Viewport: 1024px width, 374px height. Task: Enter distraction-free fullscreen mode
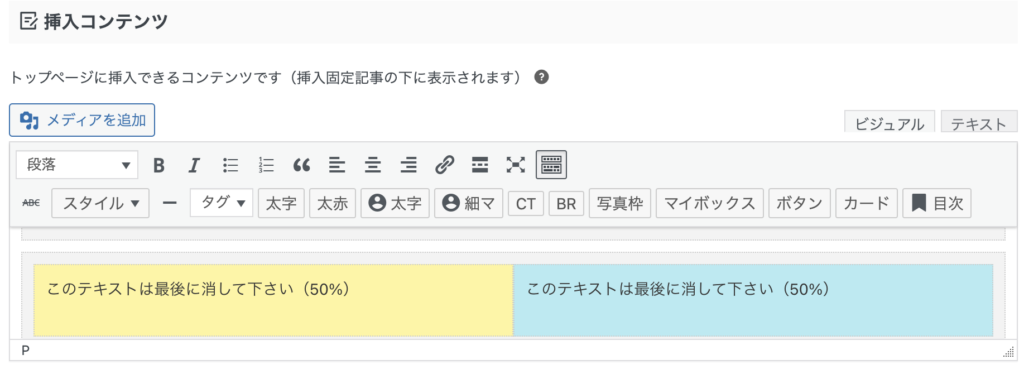pos(516,165)
